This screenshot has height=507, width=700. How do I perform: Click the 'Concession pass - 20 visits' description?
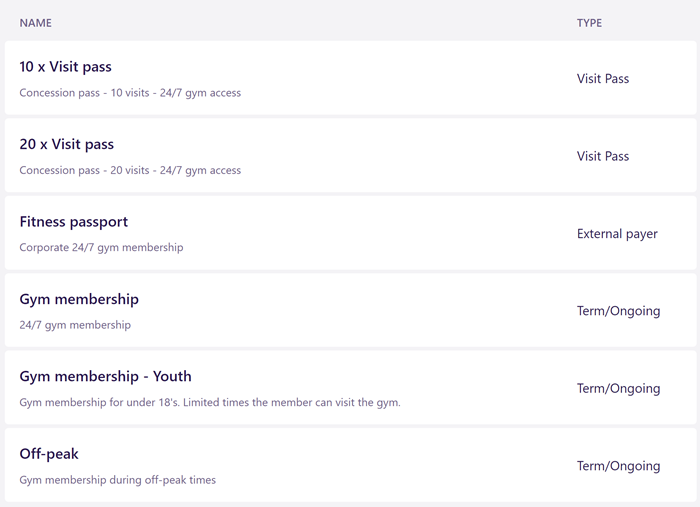pyautogui.click(x=130, y=170)
